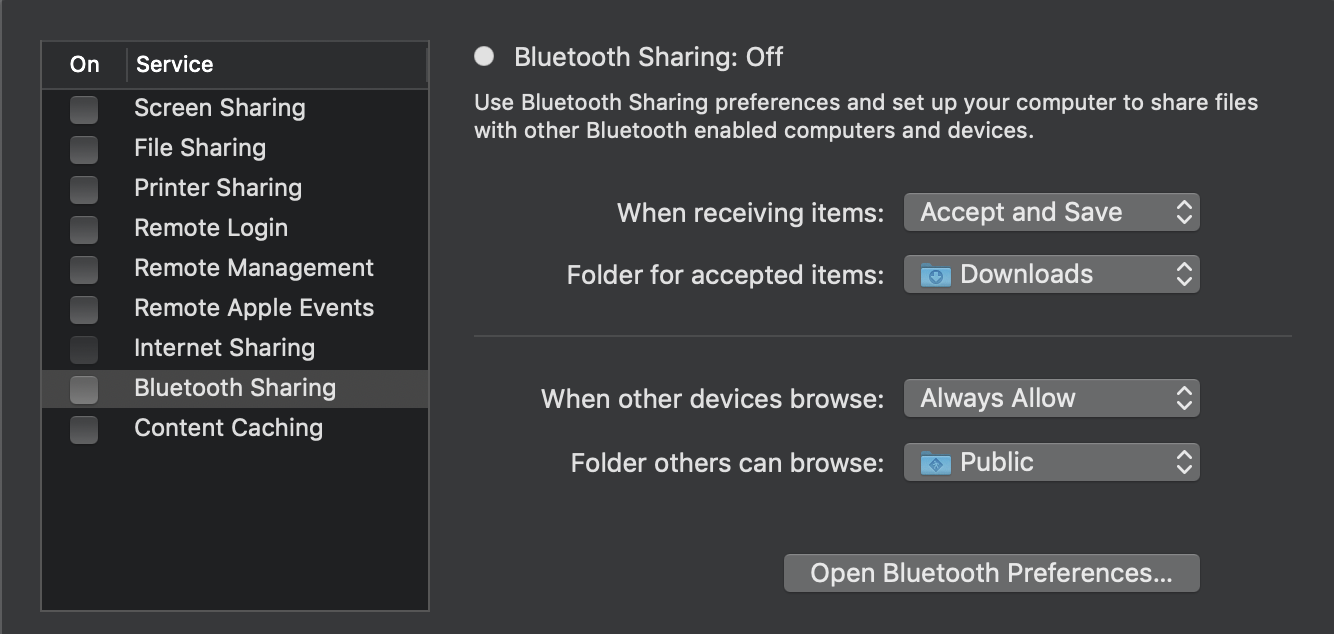Image resolution: width=1334 pixels, height=634 pixels.
Task: Enable the Content Caching checkbox
Action: (x=84, y=429)
